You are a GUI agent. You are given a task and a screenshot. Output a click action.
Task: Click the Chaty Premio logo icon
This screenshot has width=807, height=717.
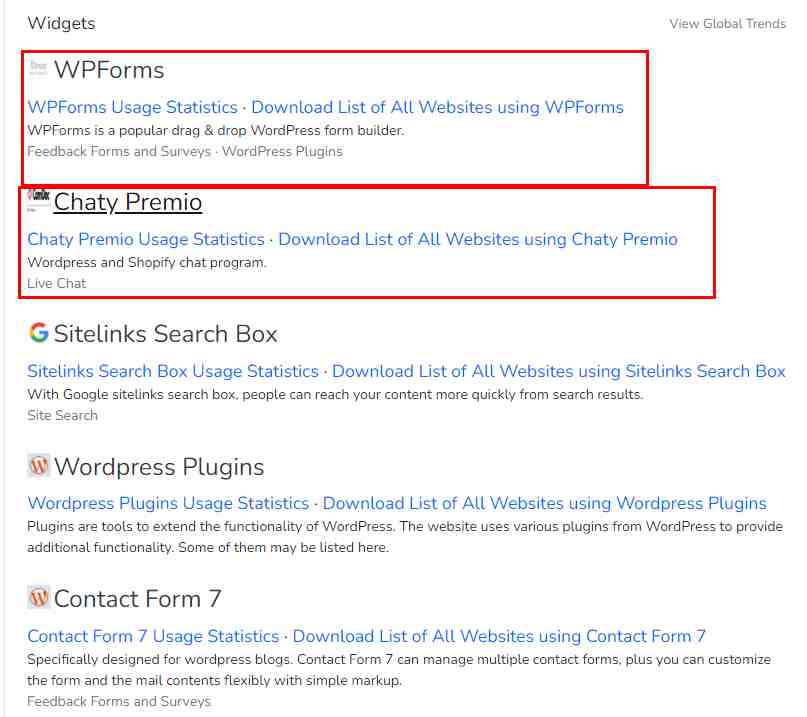[x=39, y=201]
